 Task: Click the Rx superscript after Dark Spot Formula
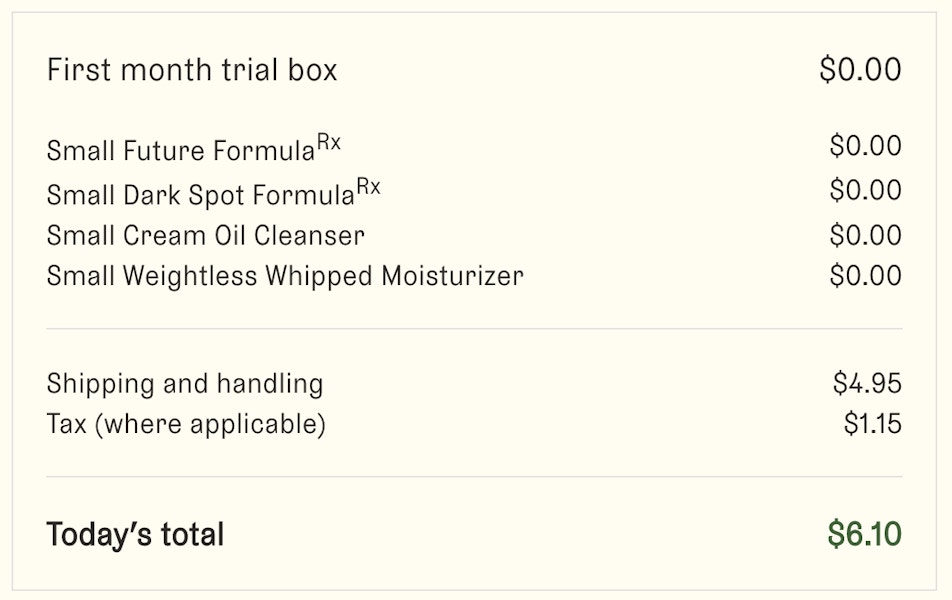point(369,186)
